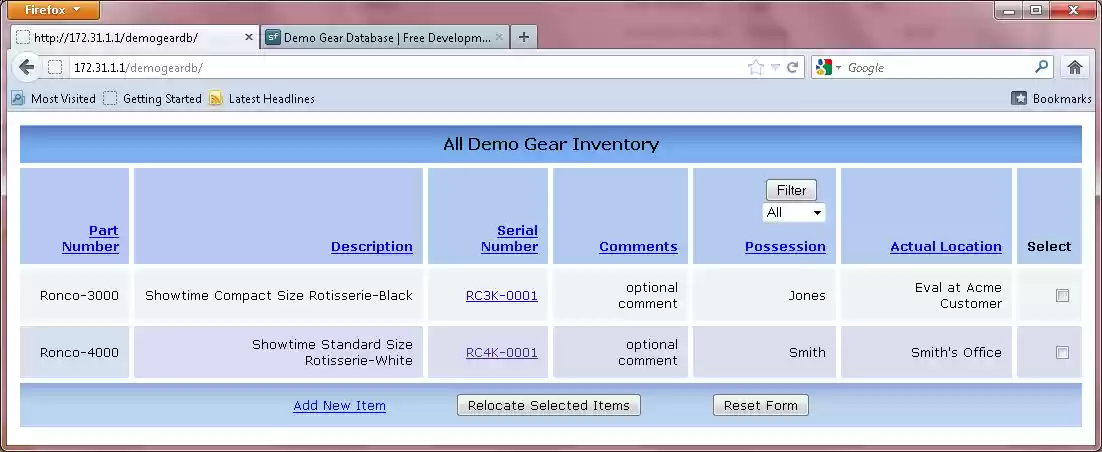1102x452 pixels.
Task: Click the optional comment cell for Ronco-4000
Action: pos(621,352)
